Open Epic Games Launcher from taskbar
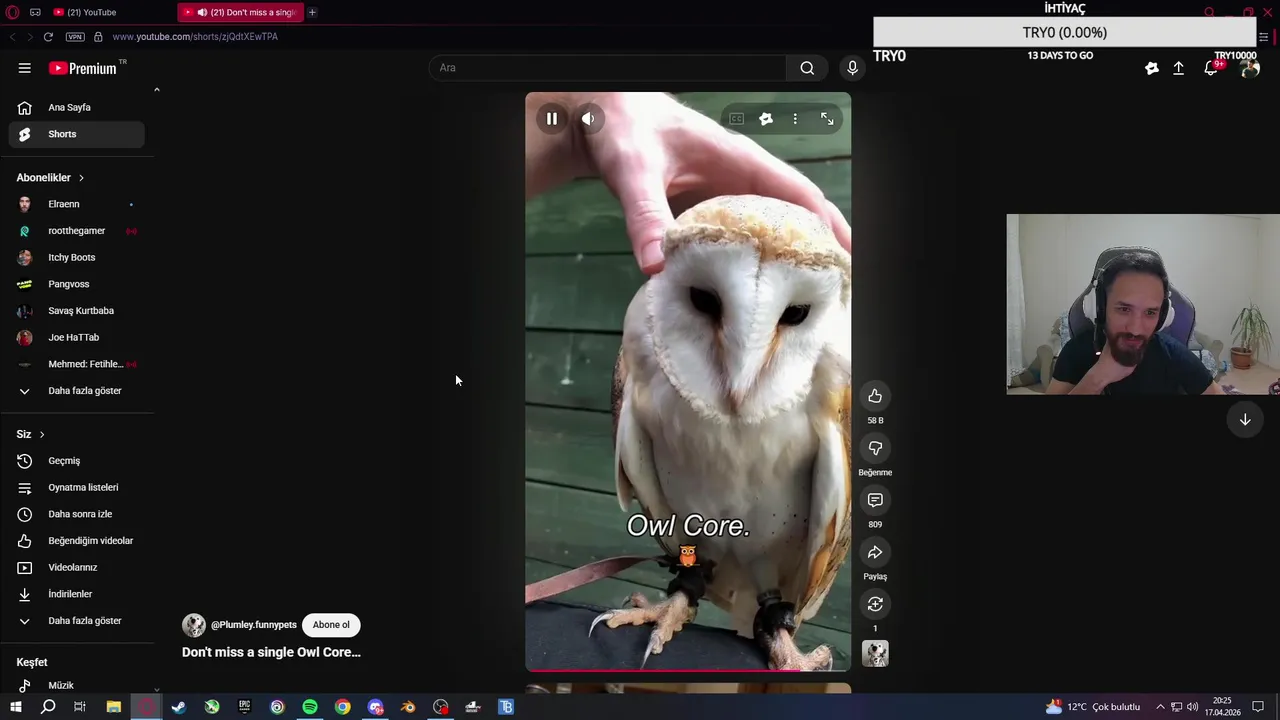The height and width of the screenshot is (720, 1280). 245,707
